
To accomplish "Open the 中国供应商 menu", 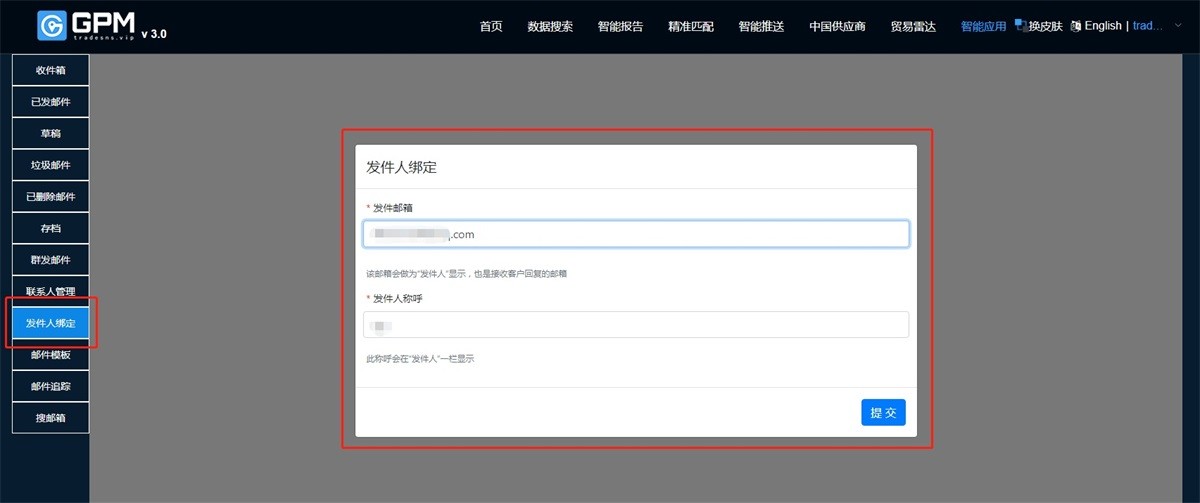I will [837, 27].
